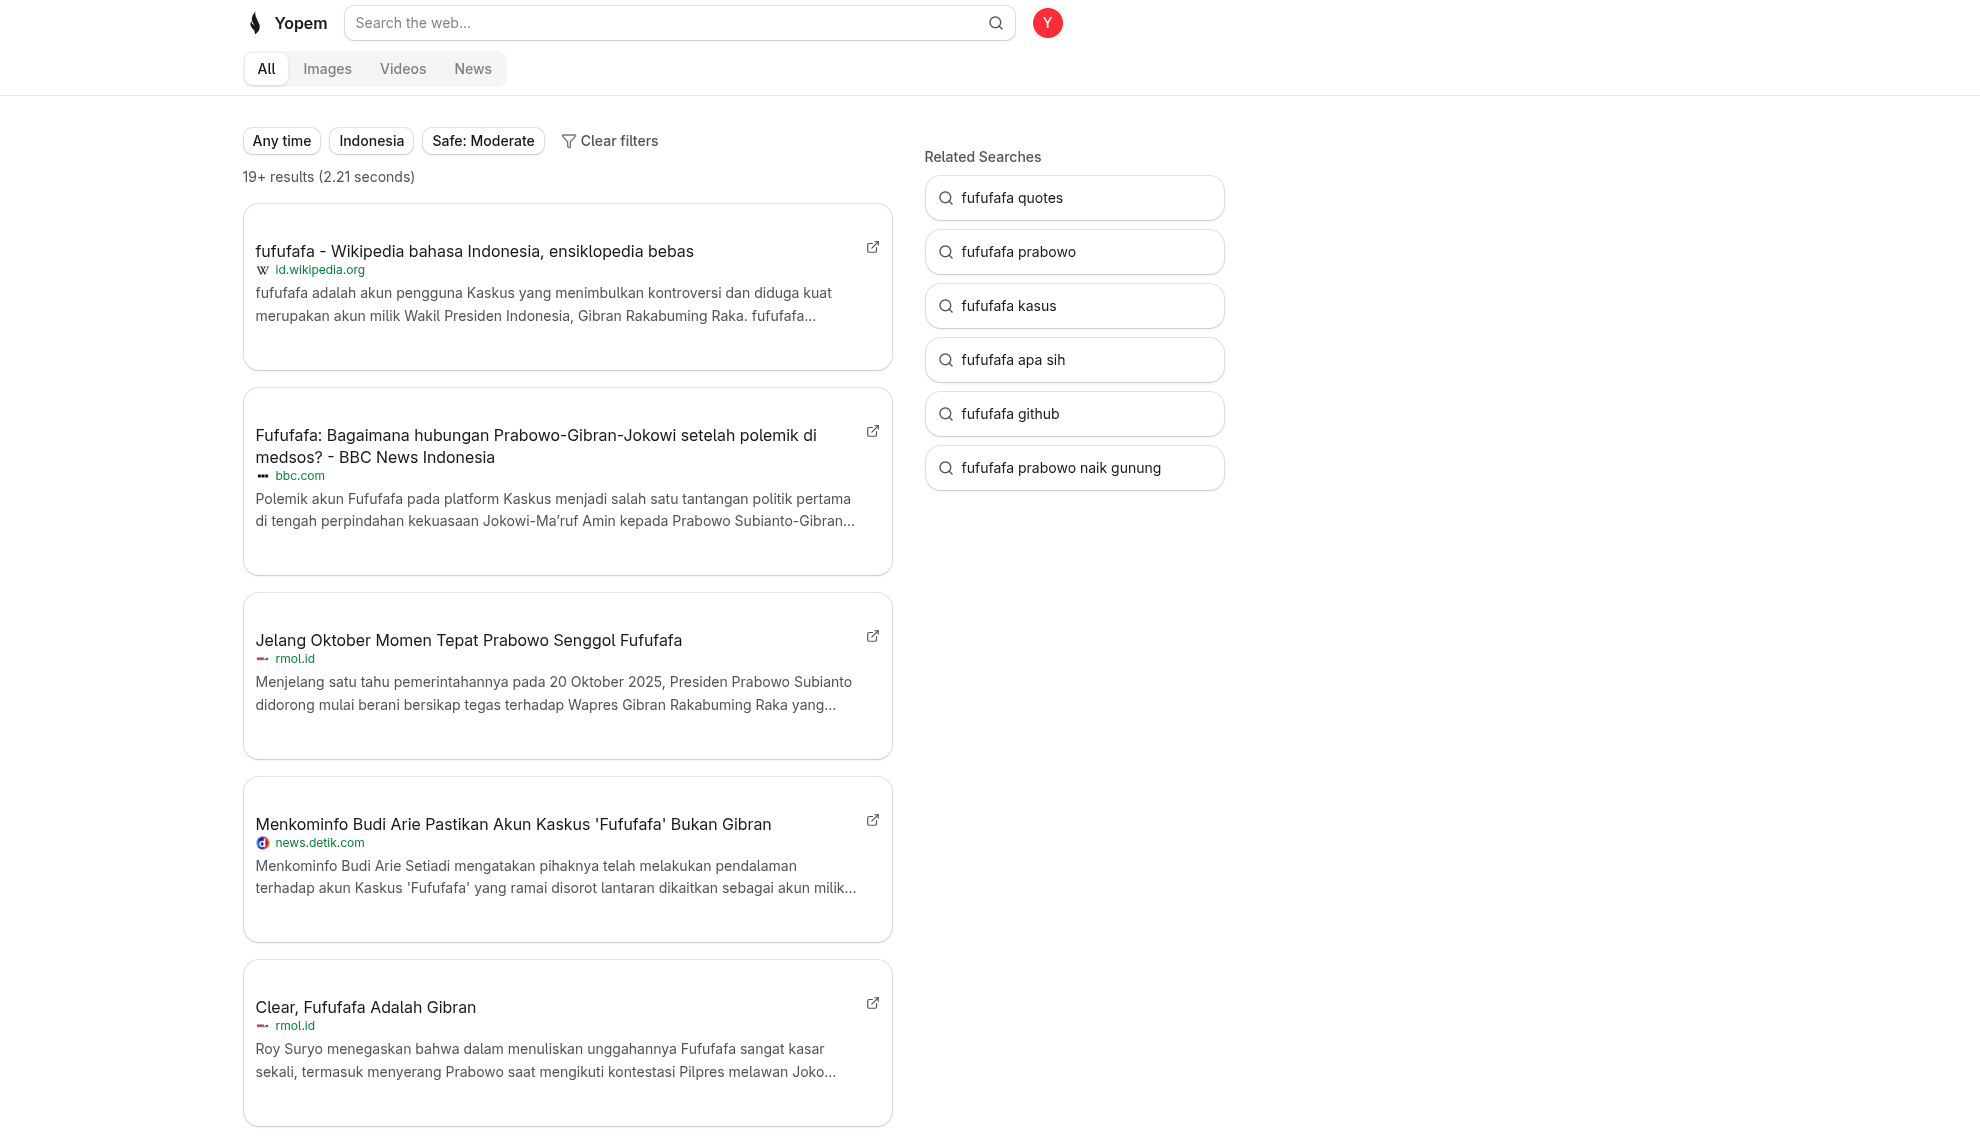Viewport: 1980px width, 1136px height.
Task: Open the Indonesia region dropdown
Action: point(371,141)
